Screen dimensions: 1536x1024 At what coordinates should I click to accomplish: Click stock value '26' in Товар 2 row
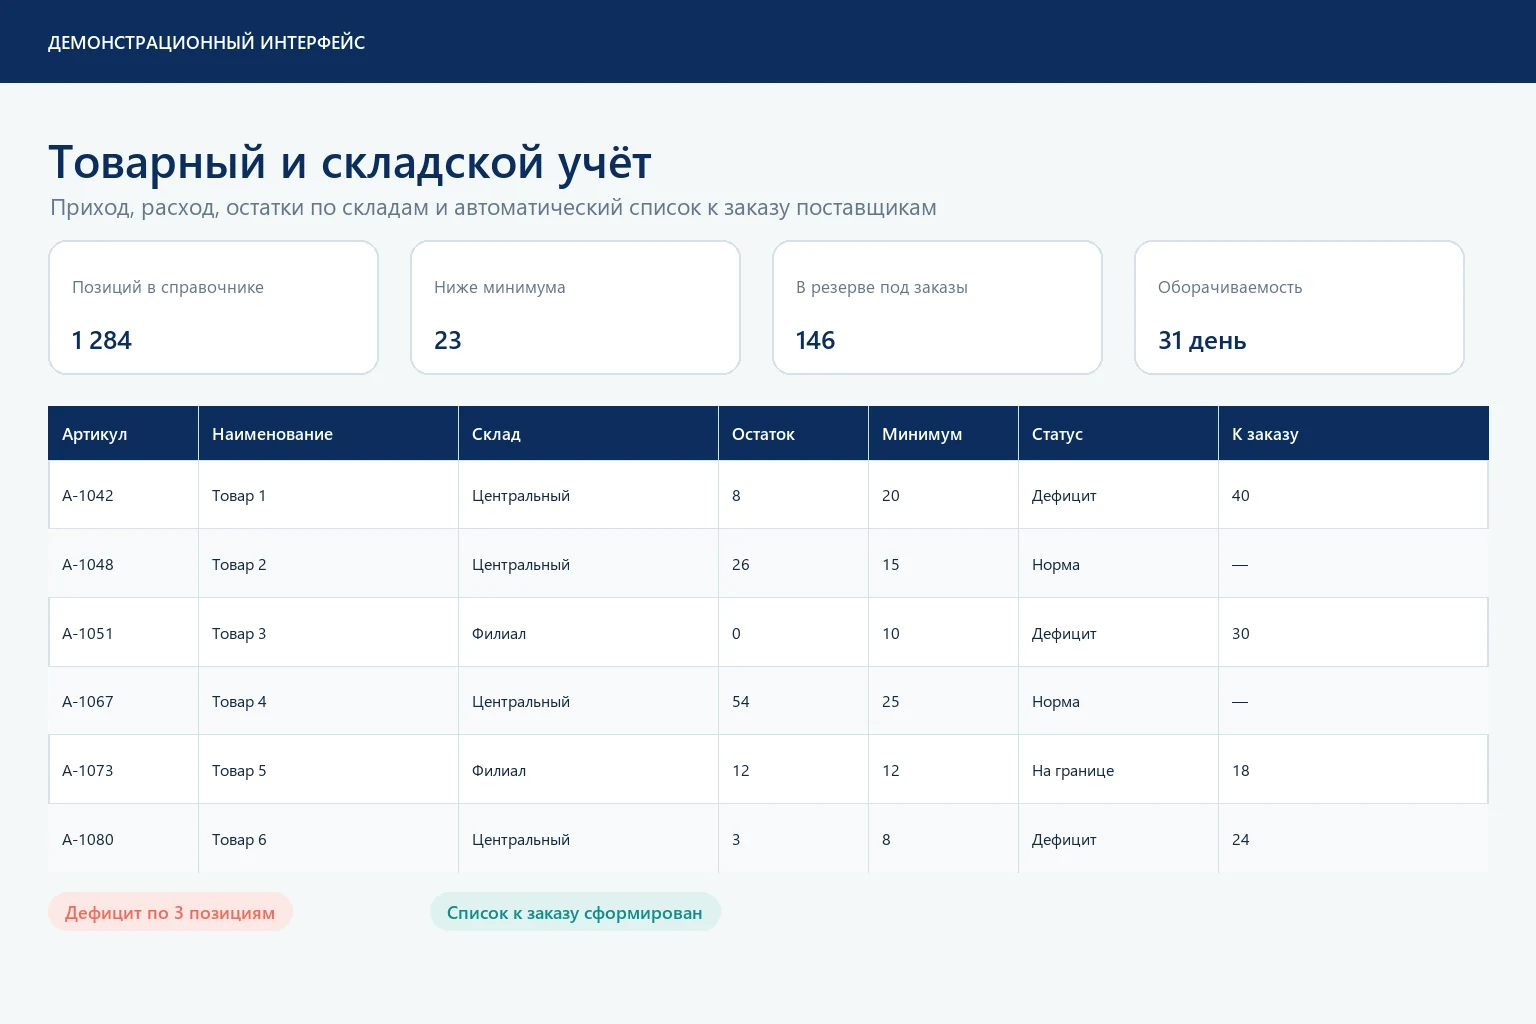(x=741, y=564)
